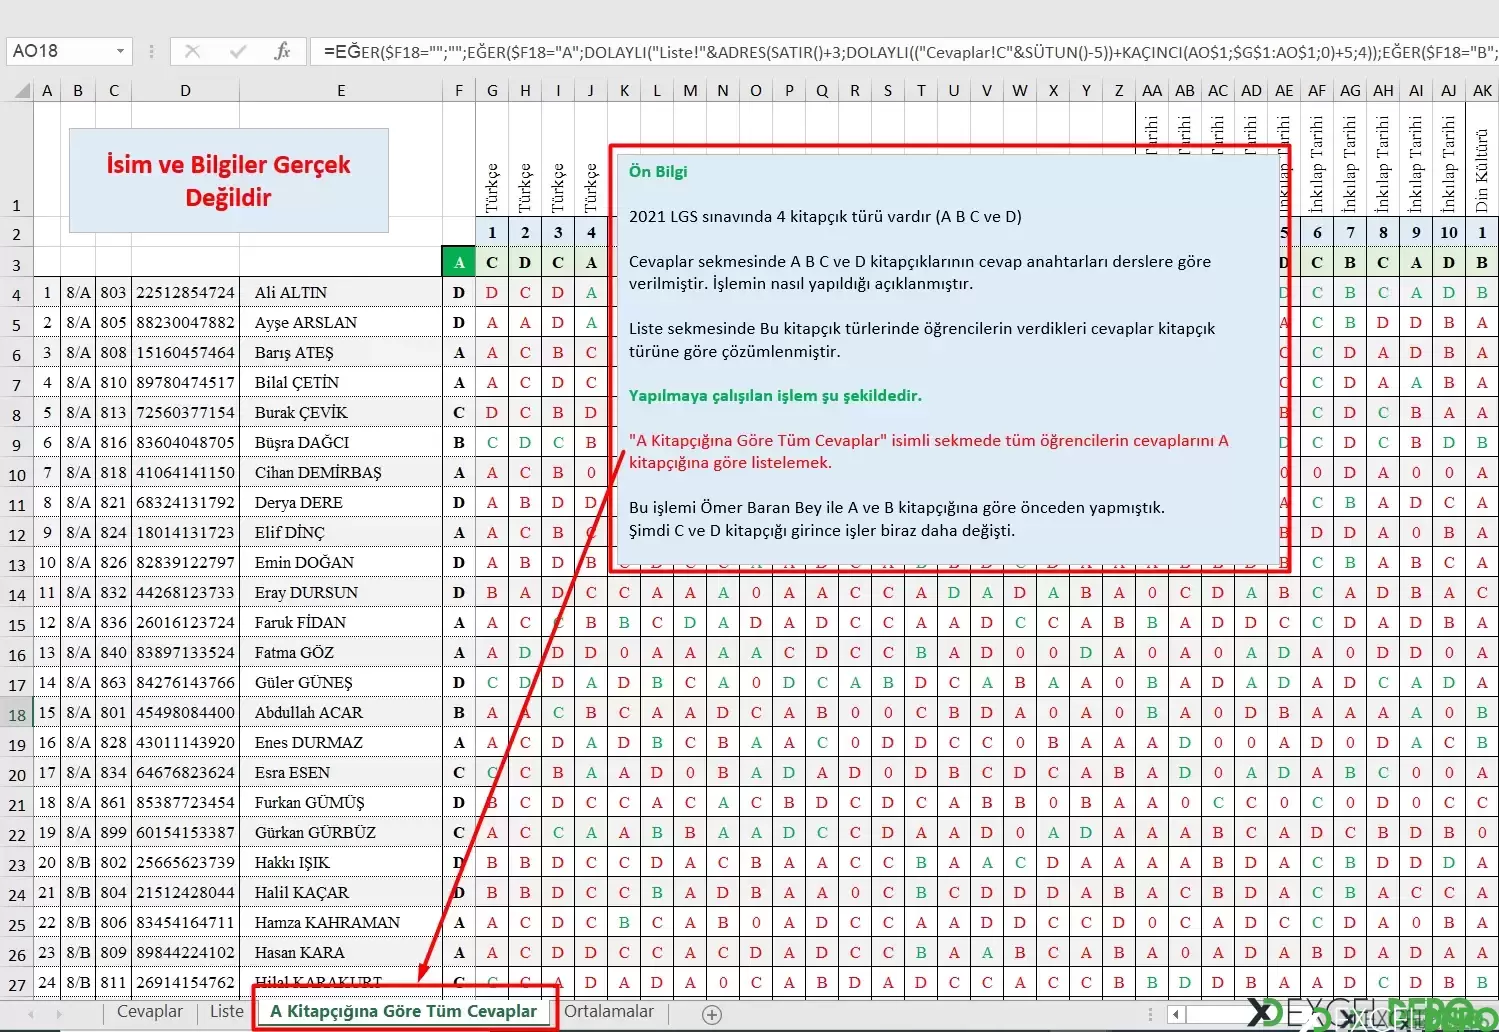This screenshot has height=1032, width=1499.
Task: Click the cell with Faruk FİDAN
Action: click(x=341, y=622)
